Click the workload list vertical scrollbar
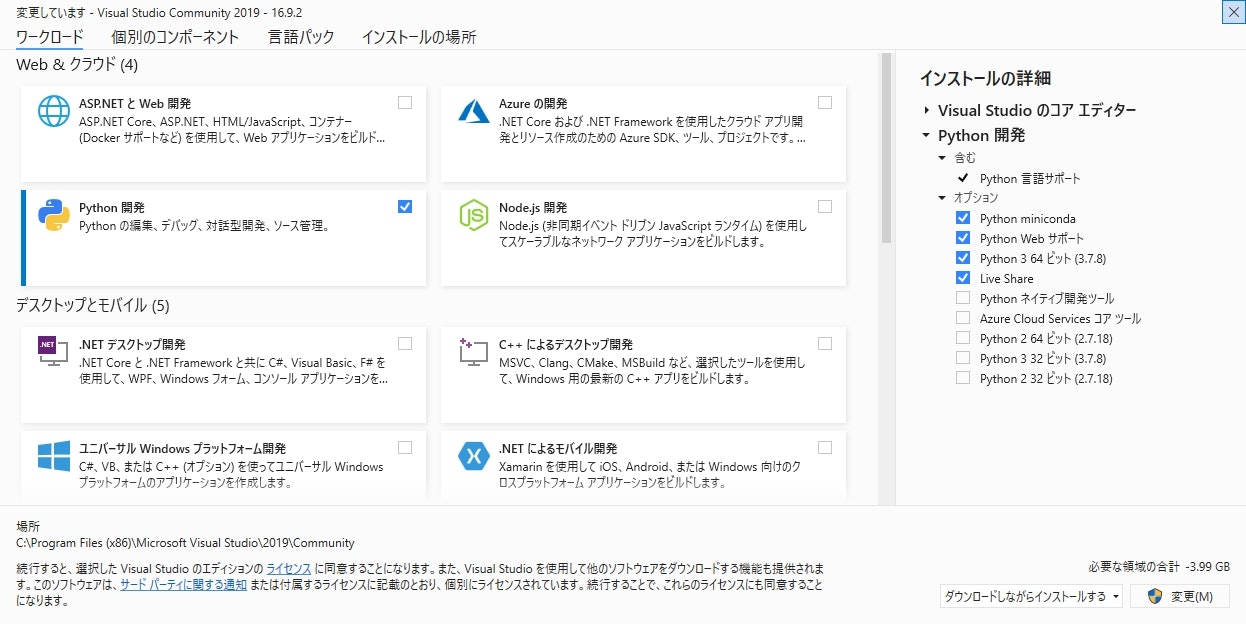1246x624 pixels. (885, 150)
